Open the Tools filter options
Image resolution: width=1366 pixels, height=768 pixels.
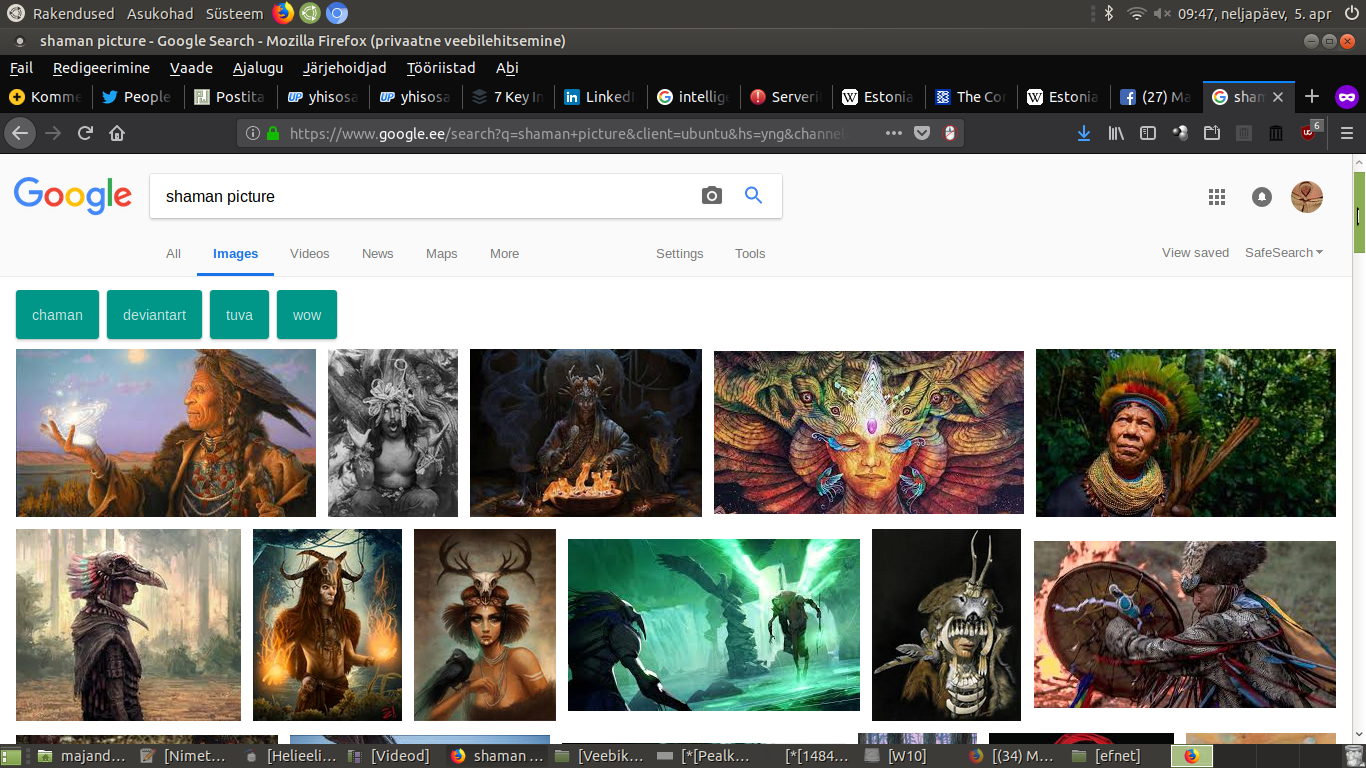(x=750, y=254)
